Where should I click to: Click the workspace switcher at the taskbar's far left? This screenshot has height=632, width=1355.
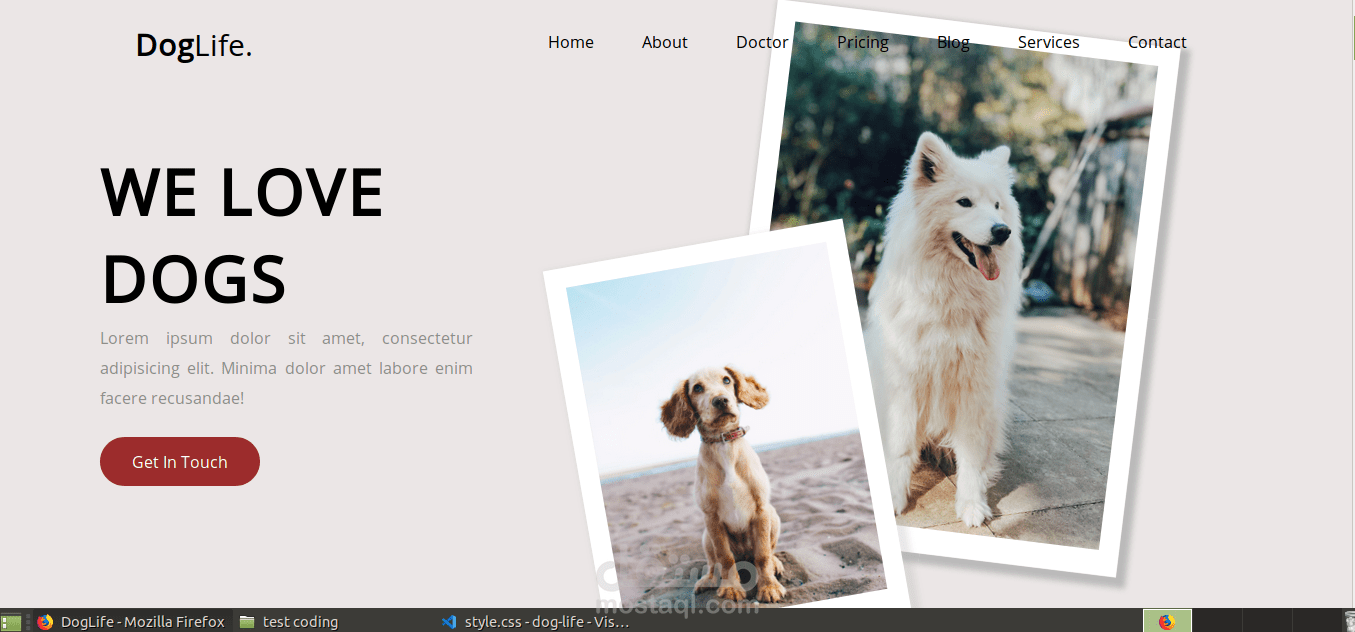(x=11, y=621)
